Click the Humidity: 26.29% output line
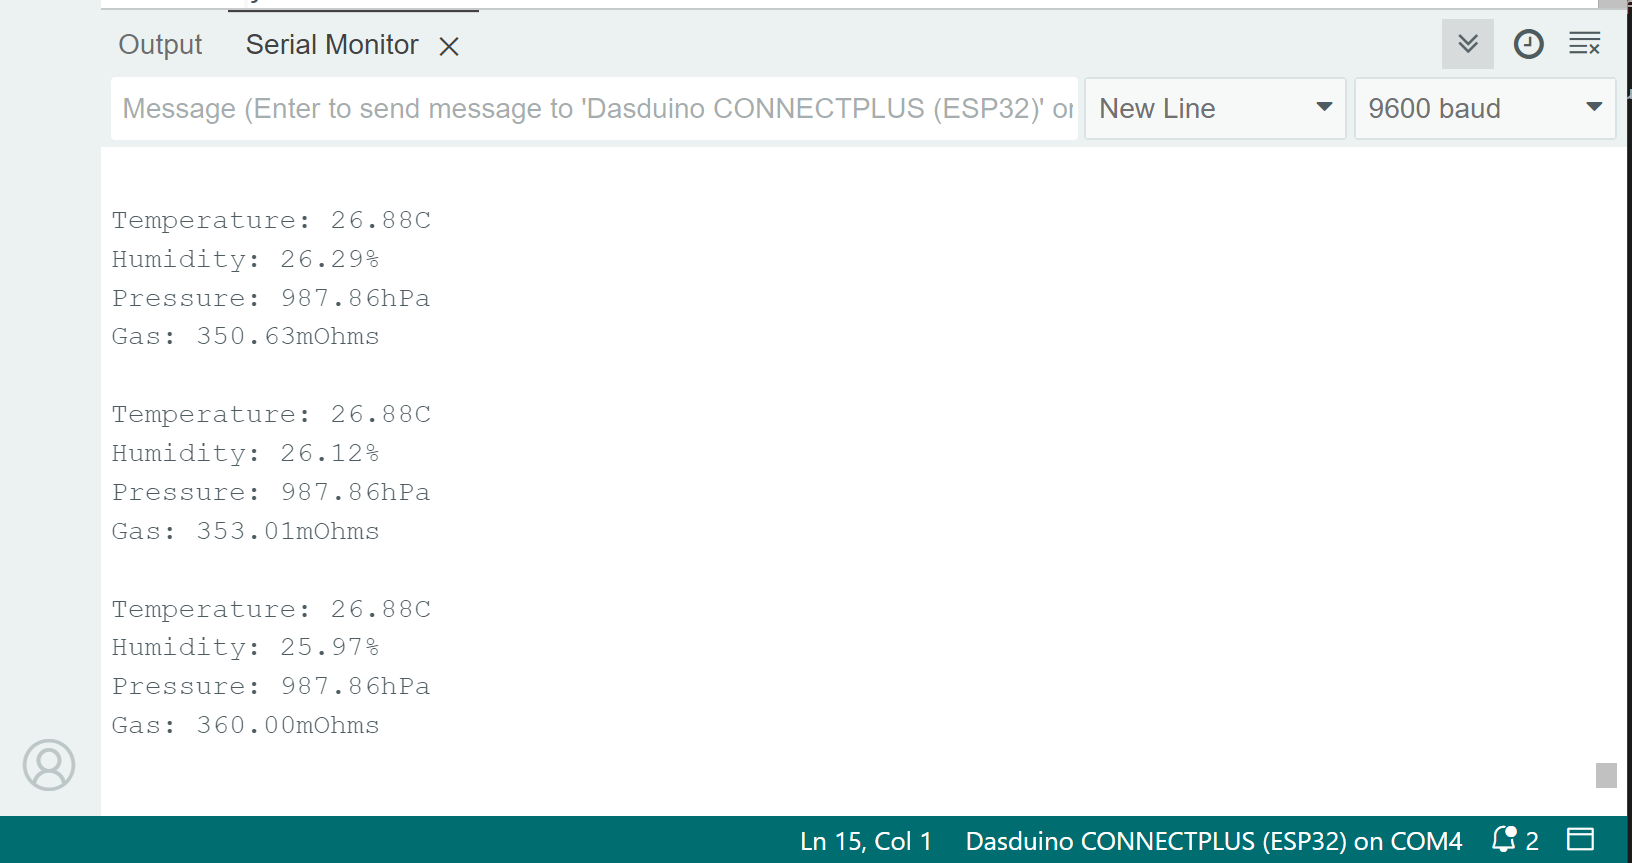This screenshot has width=1632, height=863. pos(246,259)
